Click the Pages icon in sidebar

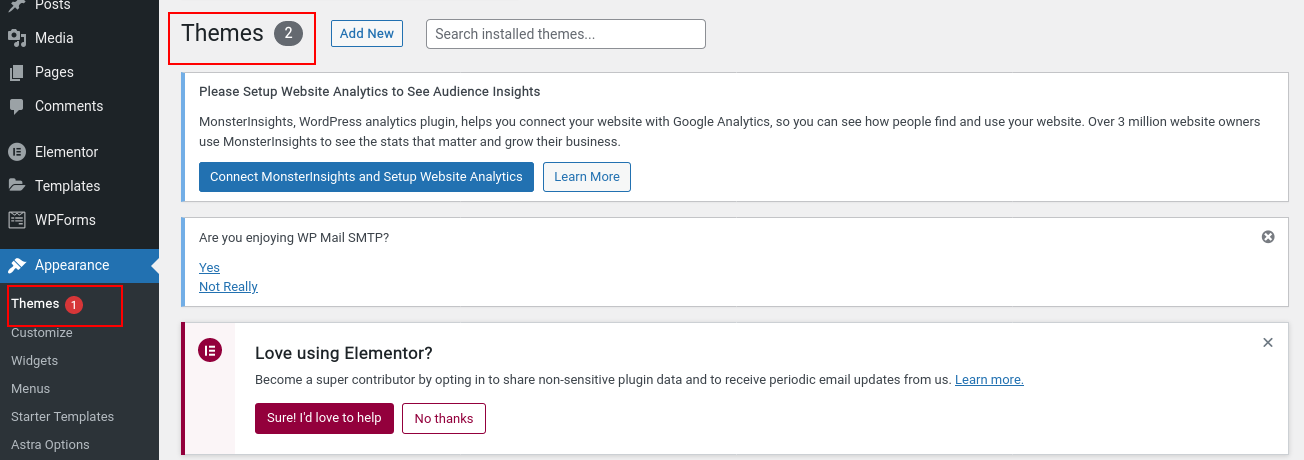pos(16,72)
